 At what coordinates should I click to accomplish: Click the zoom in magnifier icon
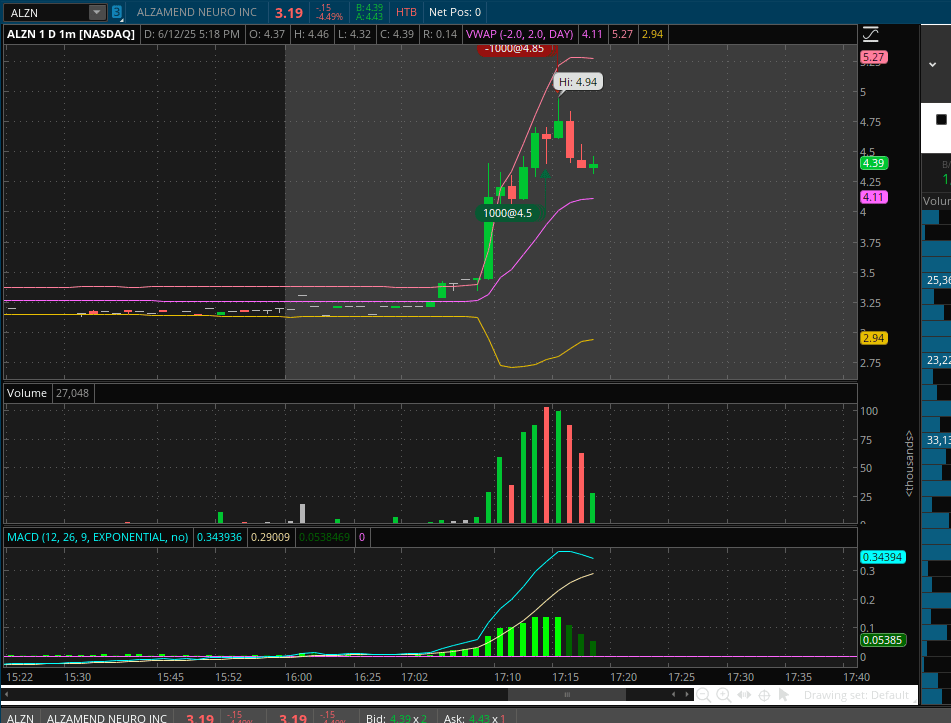(x=723, y=695)
